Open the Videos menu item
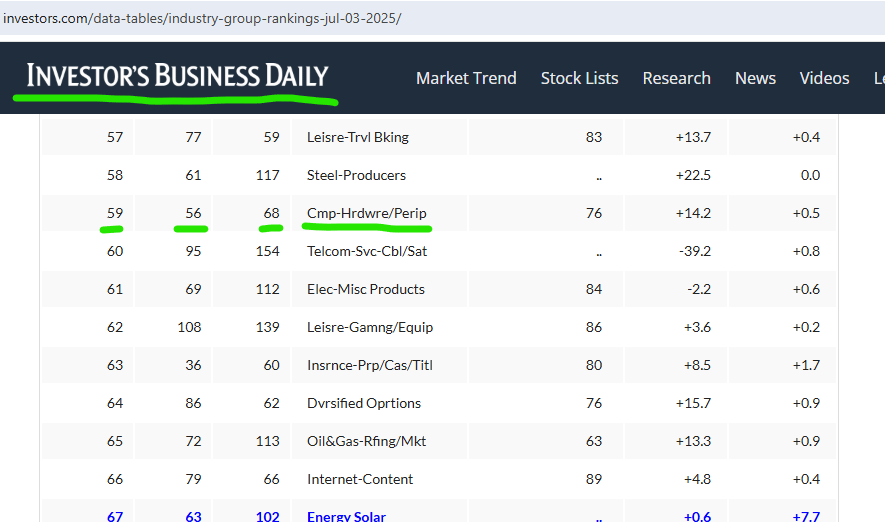This screenshot has height=522, width=885. (x=824, y=78)
